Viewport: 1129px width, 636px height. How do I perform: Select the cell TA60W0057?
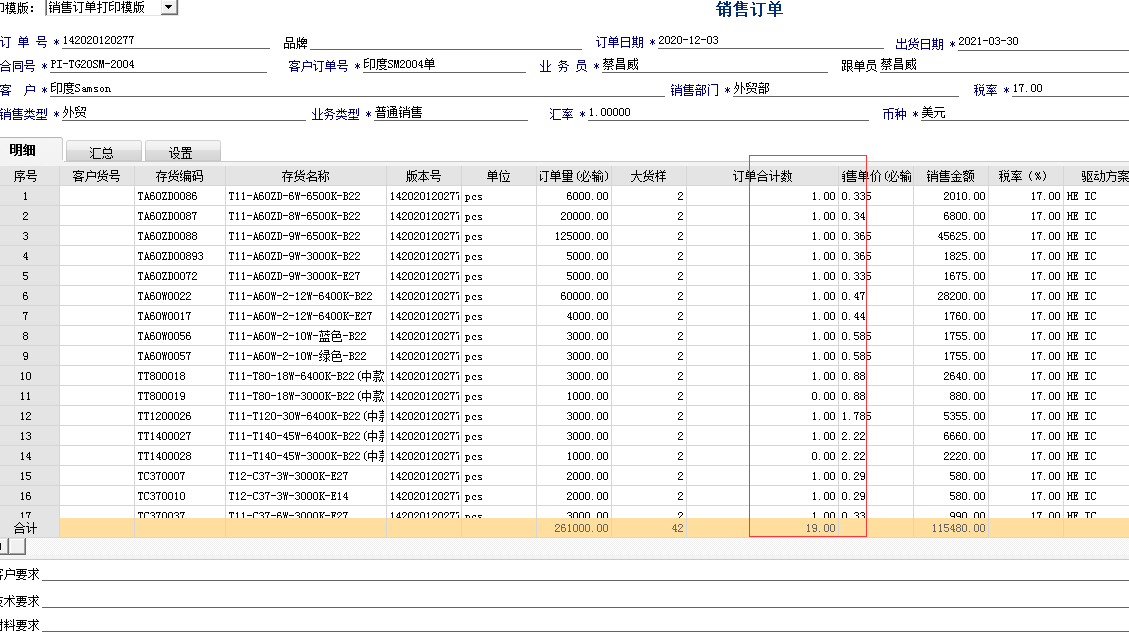click(179, 357)
